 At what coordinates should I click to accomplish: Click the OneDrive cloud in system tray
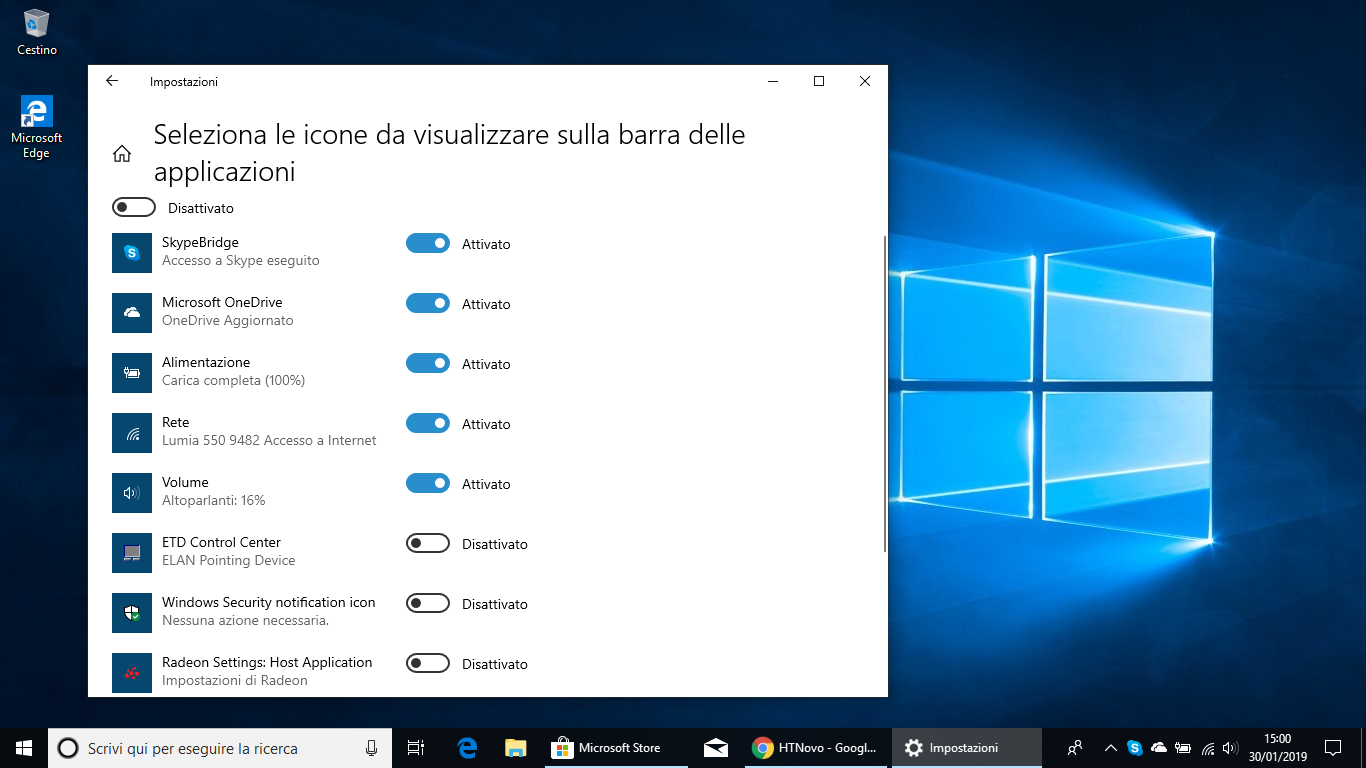click(1159, 748)
